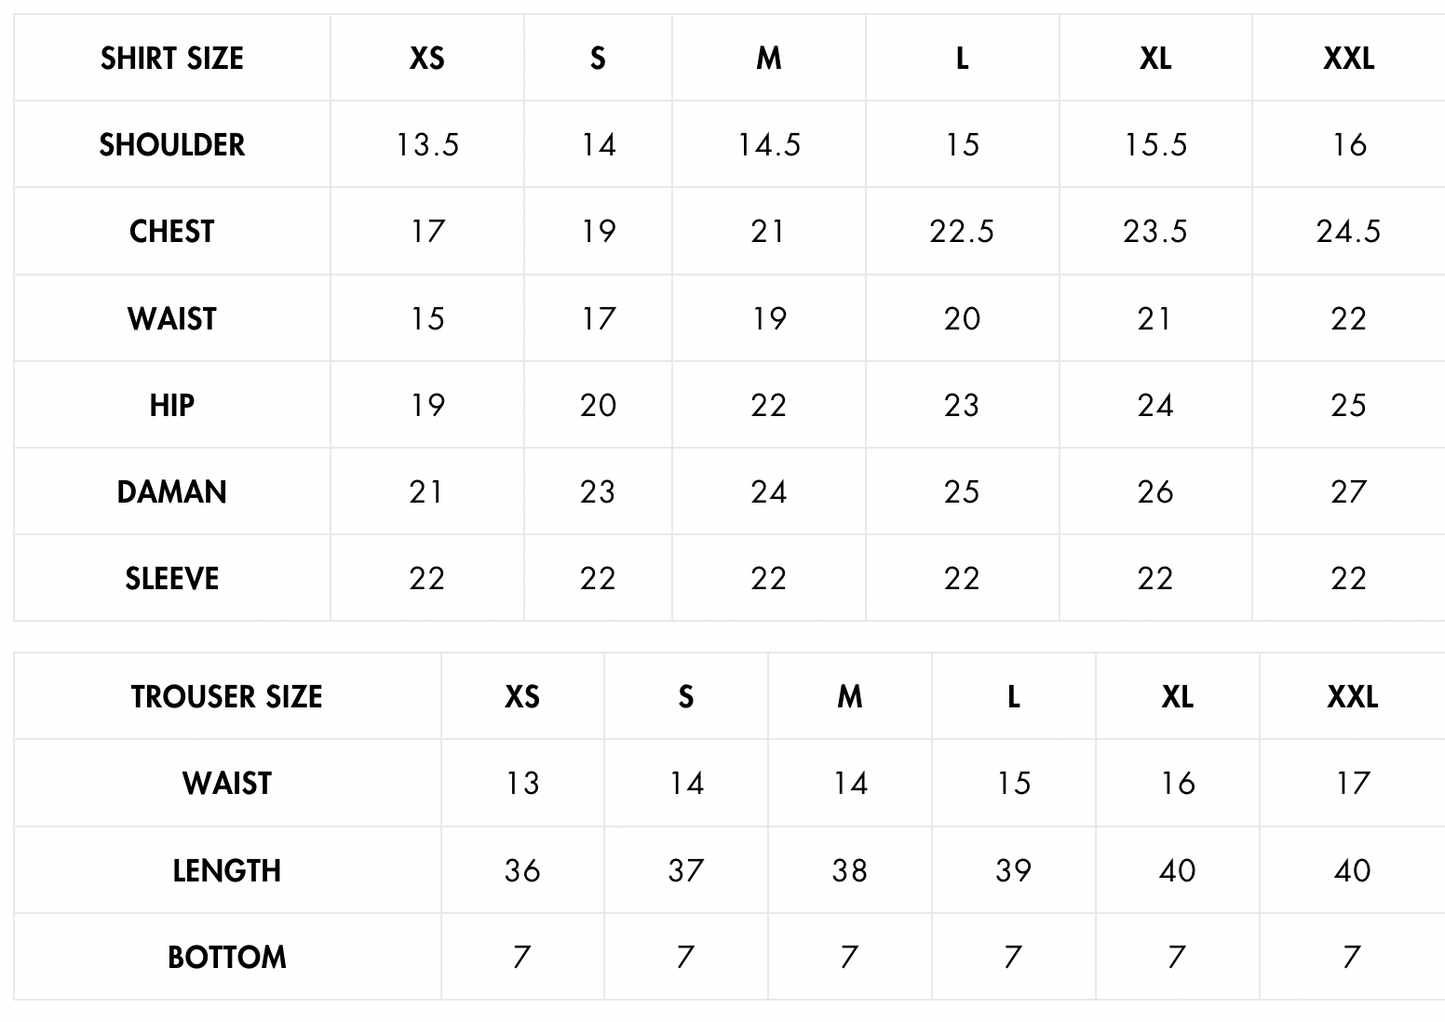Click the TROUSER SIZE header cell
Viewport: 1445px width, 1022px height.
coord(227,696)
